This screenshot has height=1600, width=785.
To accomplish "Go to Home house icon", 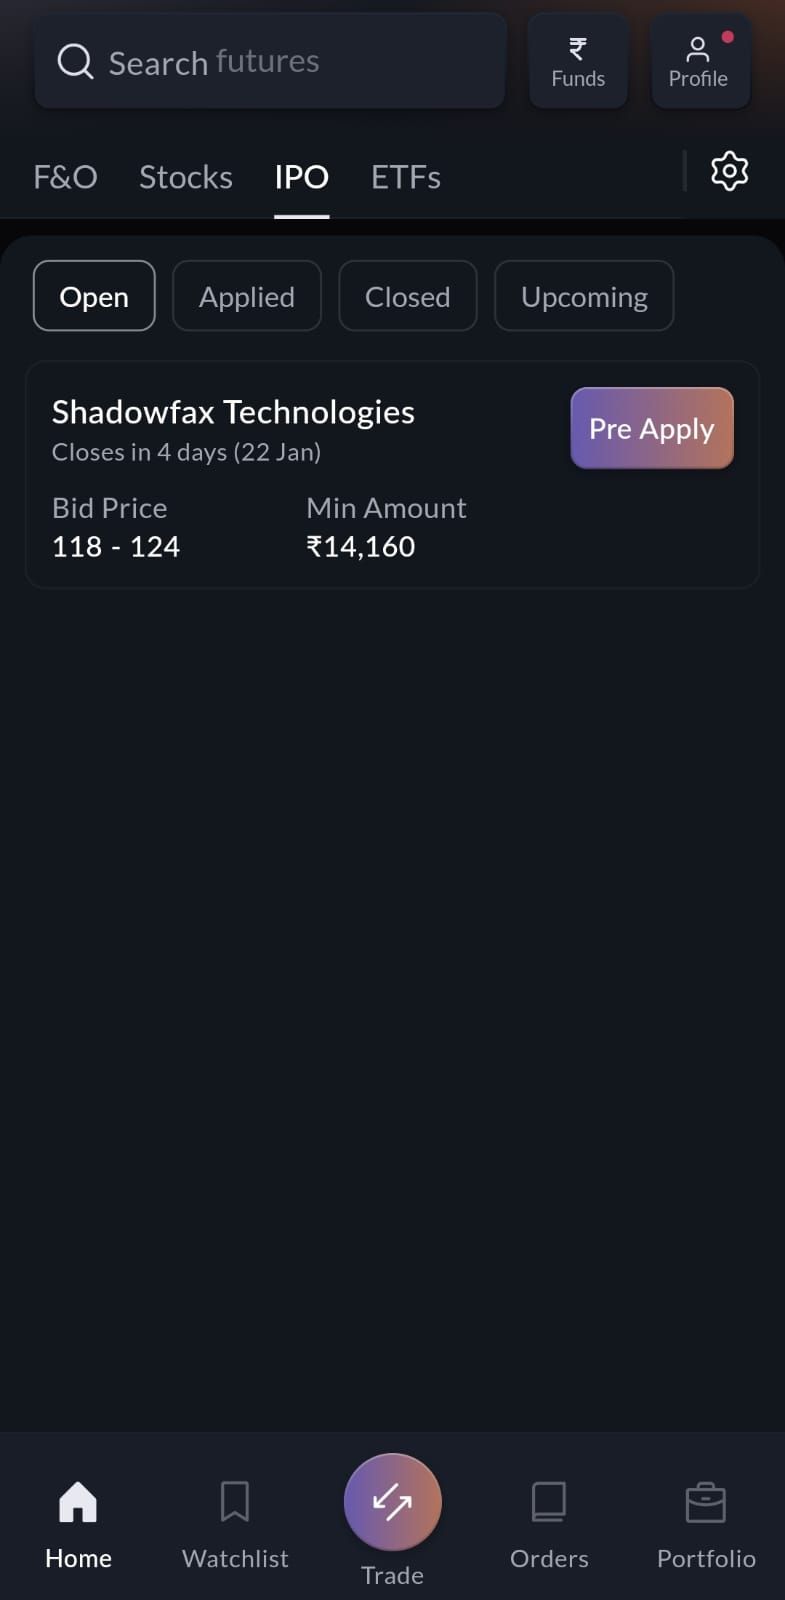I will tap(78, 1502).
